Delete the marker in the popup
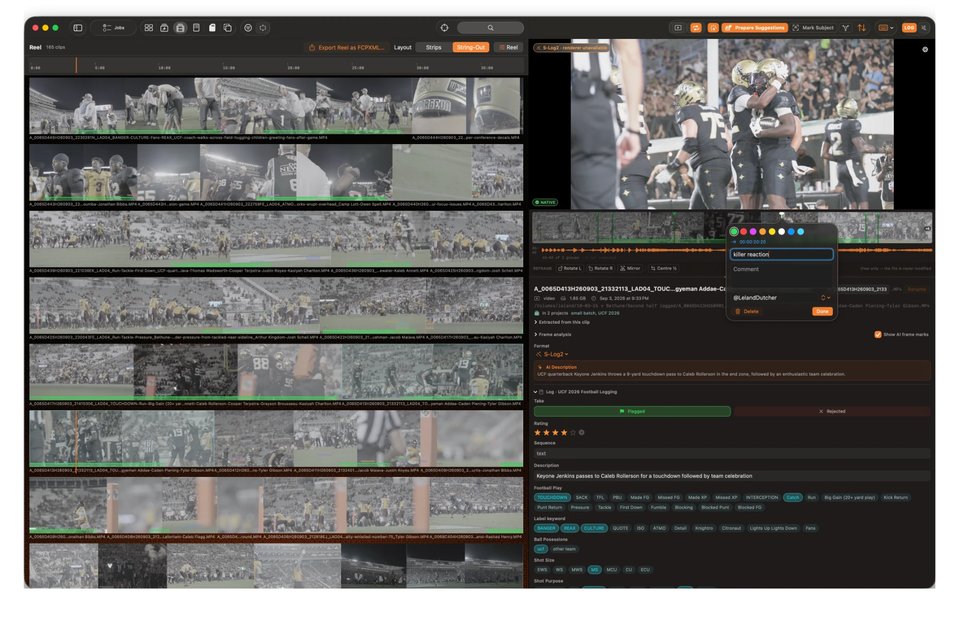The height and width of the screenshot is (621, 960). pyautogui.click(x=747, y=311)
